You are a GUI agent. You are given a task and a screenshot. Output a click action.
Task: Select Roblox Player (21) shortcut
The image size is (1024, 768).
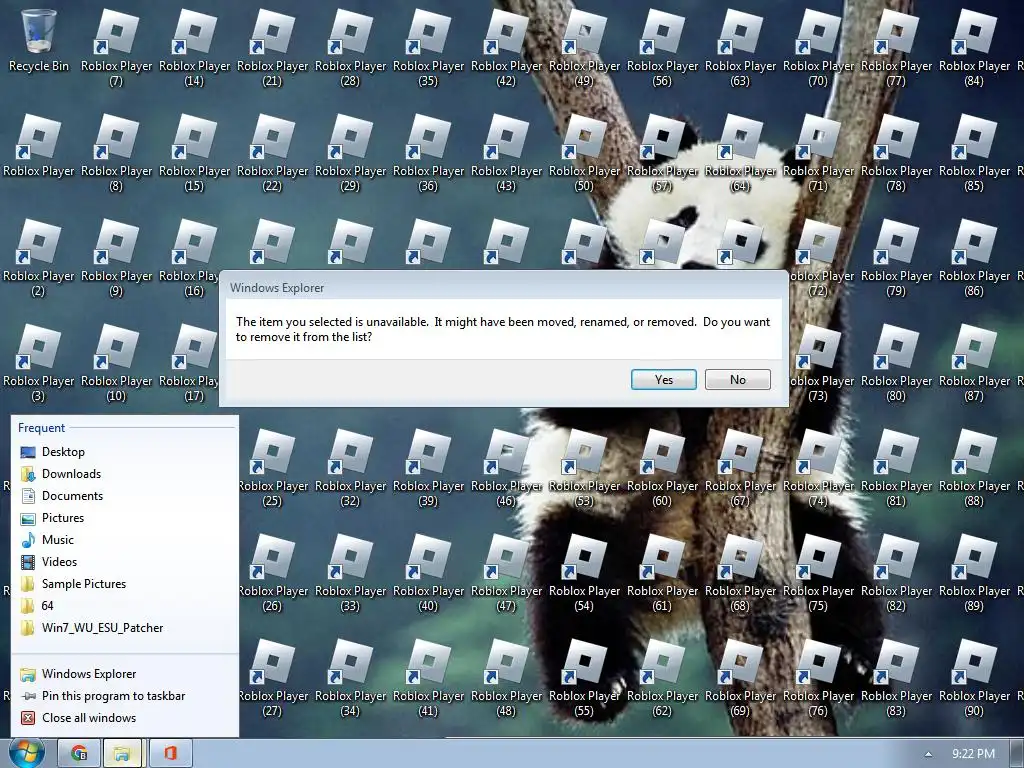pos(272,47)
